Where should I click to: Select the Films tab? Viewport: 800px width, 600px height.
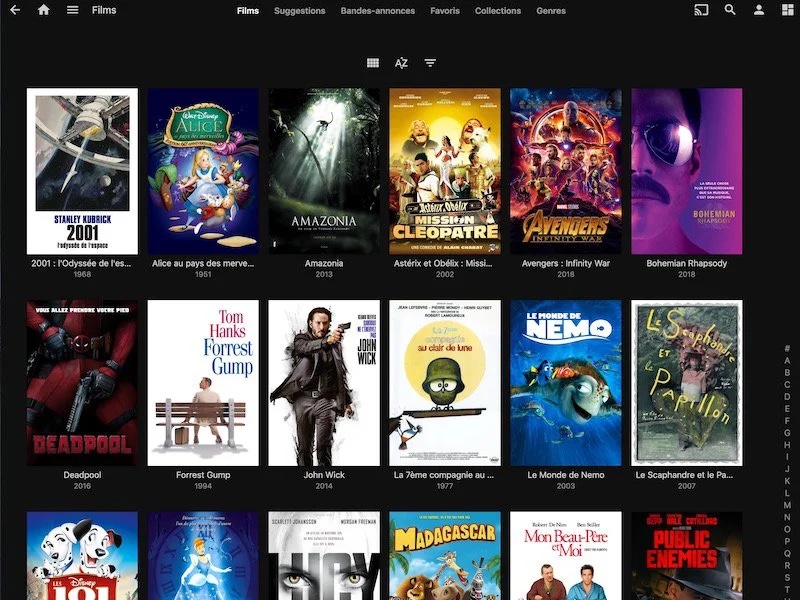click(x=248, y=11)
